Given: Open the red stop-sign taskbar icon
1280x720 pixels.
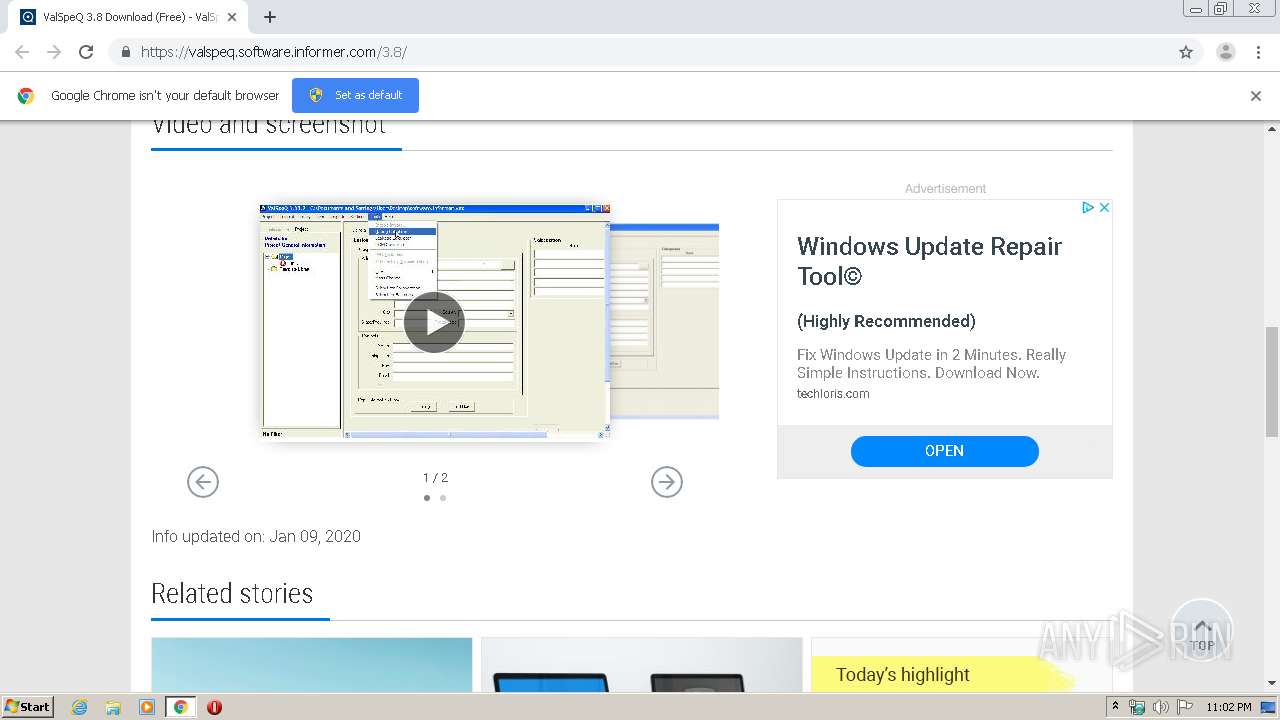Looking at the screenshot, I should [x=214, y=707].
